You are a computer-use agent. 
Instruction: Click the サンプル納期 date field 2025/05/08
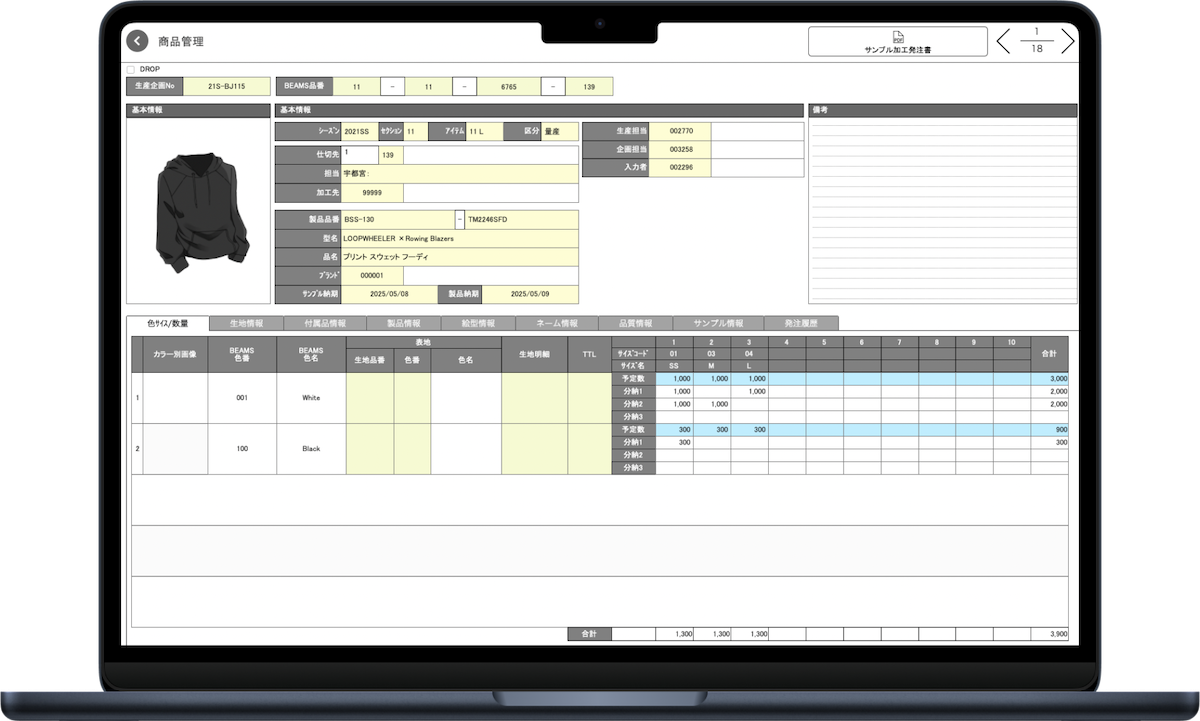coord(389,294)
